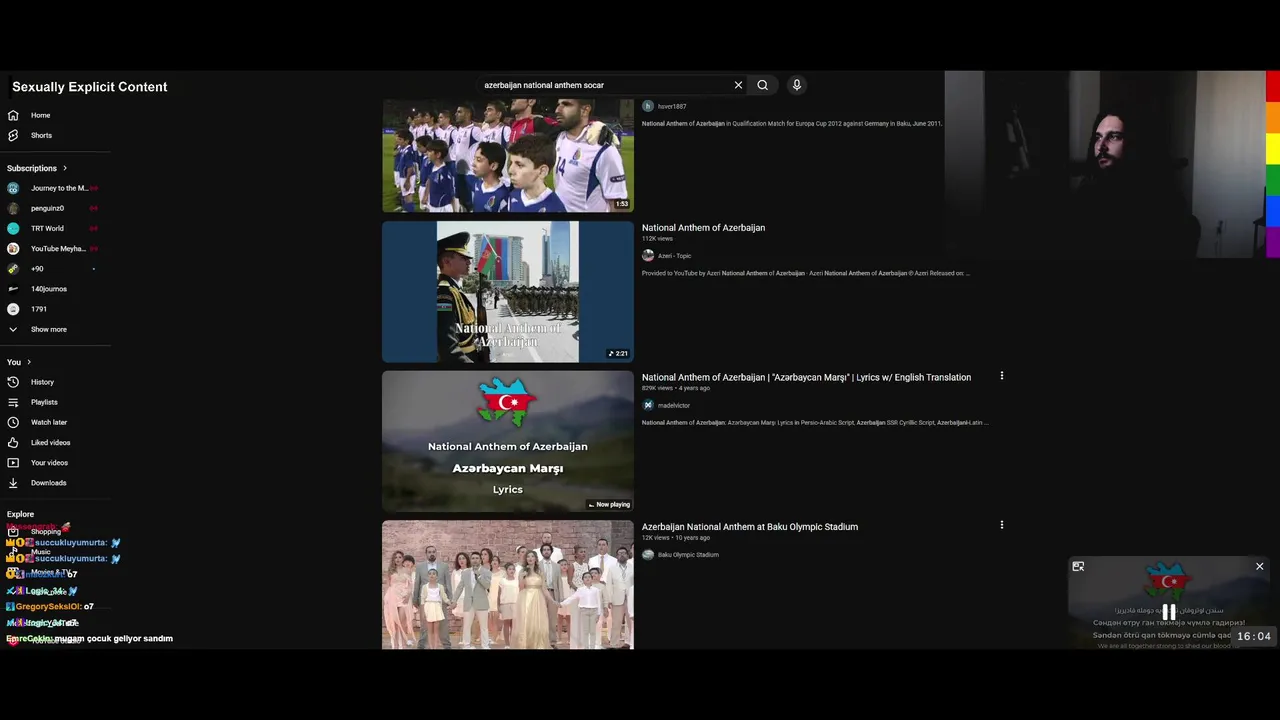Open 1791 channel avatar
The width and height of the screenshot is (1280, 720).
coord(13,309)
